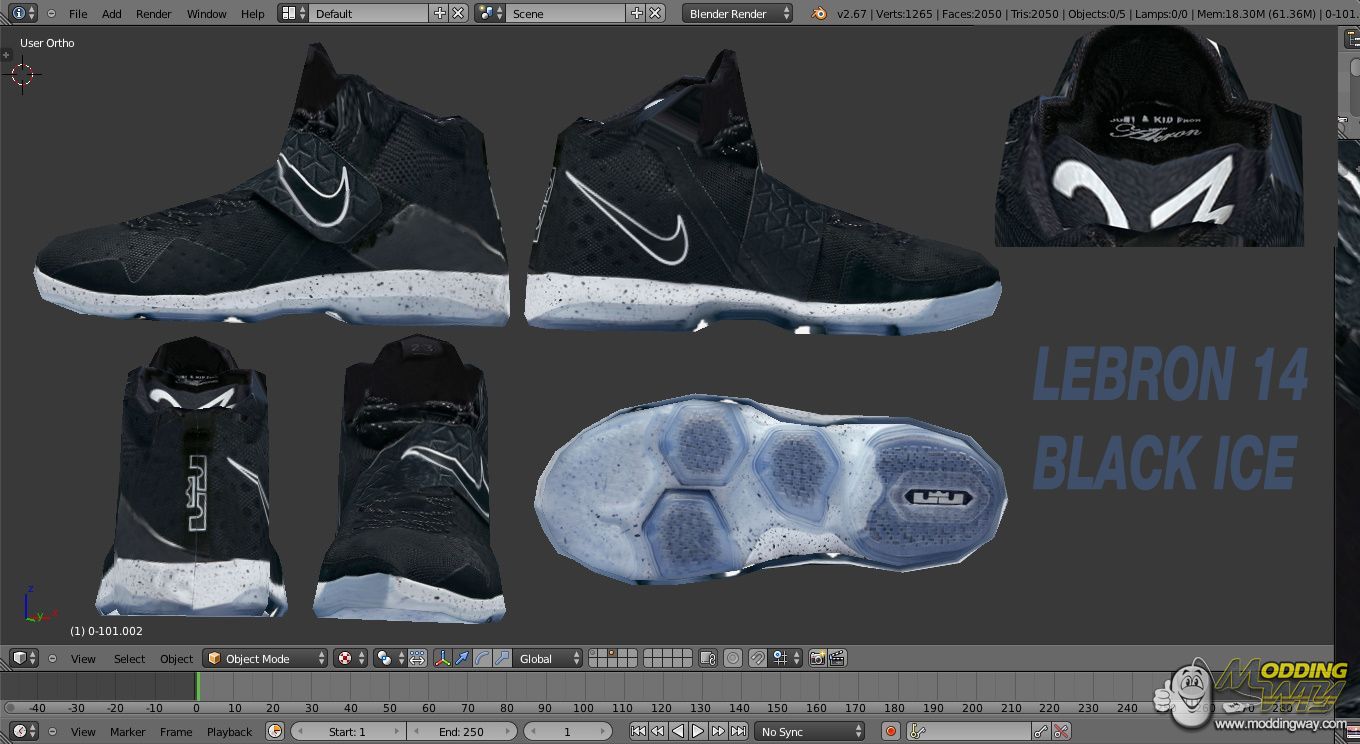Toggle snap during transform magnet

tap(758, 658)
